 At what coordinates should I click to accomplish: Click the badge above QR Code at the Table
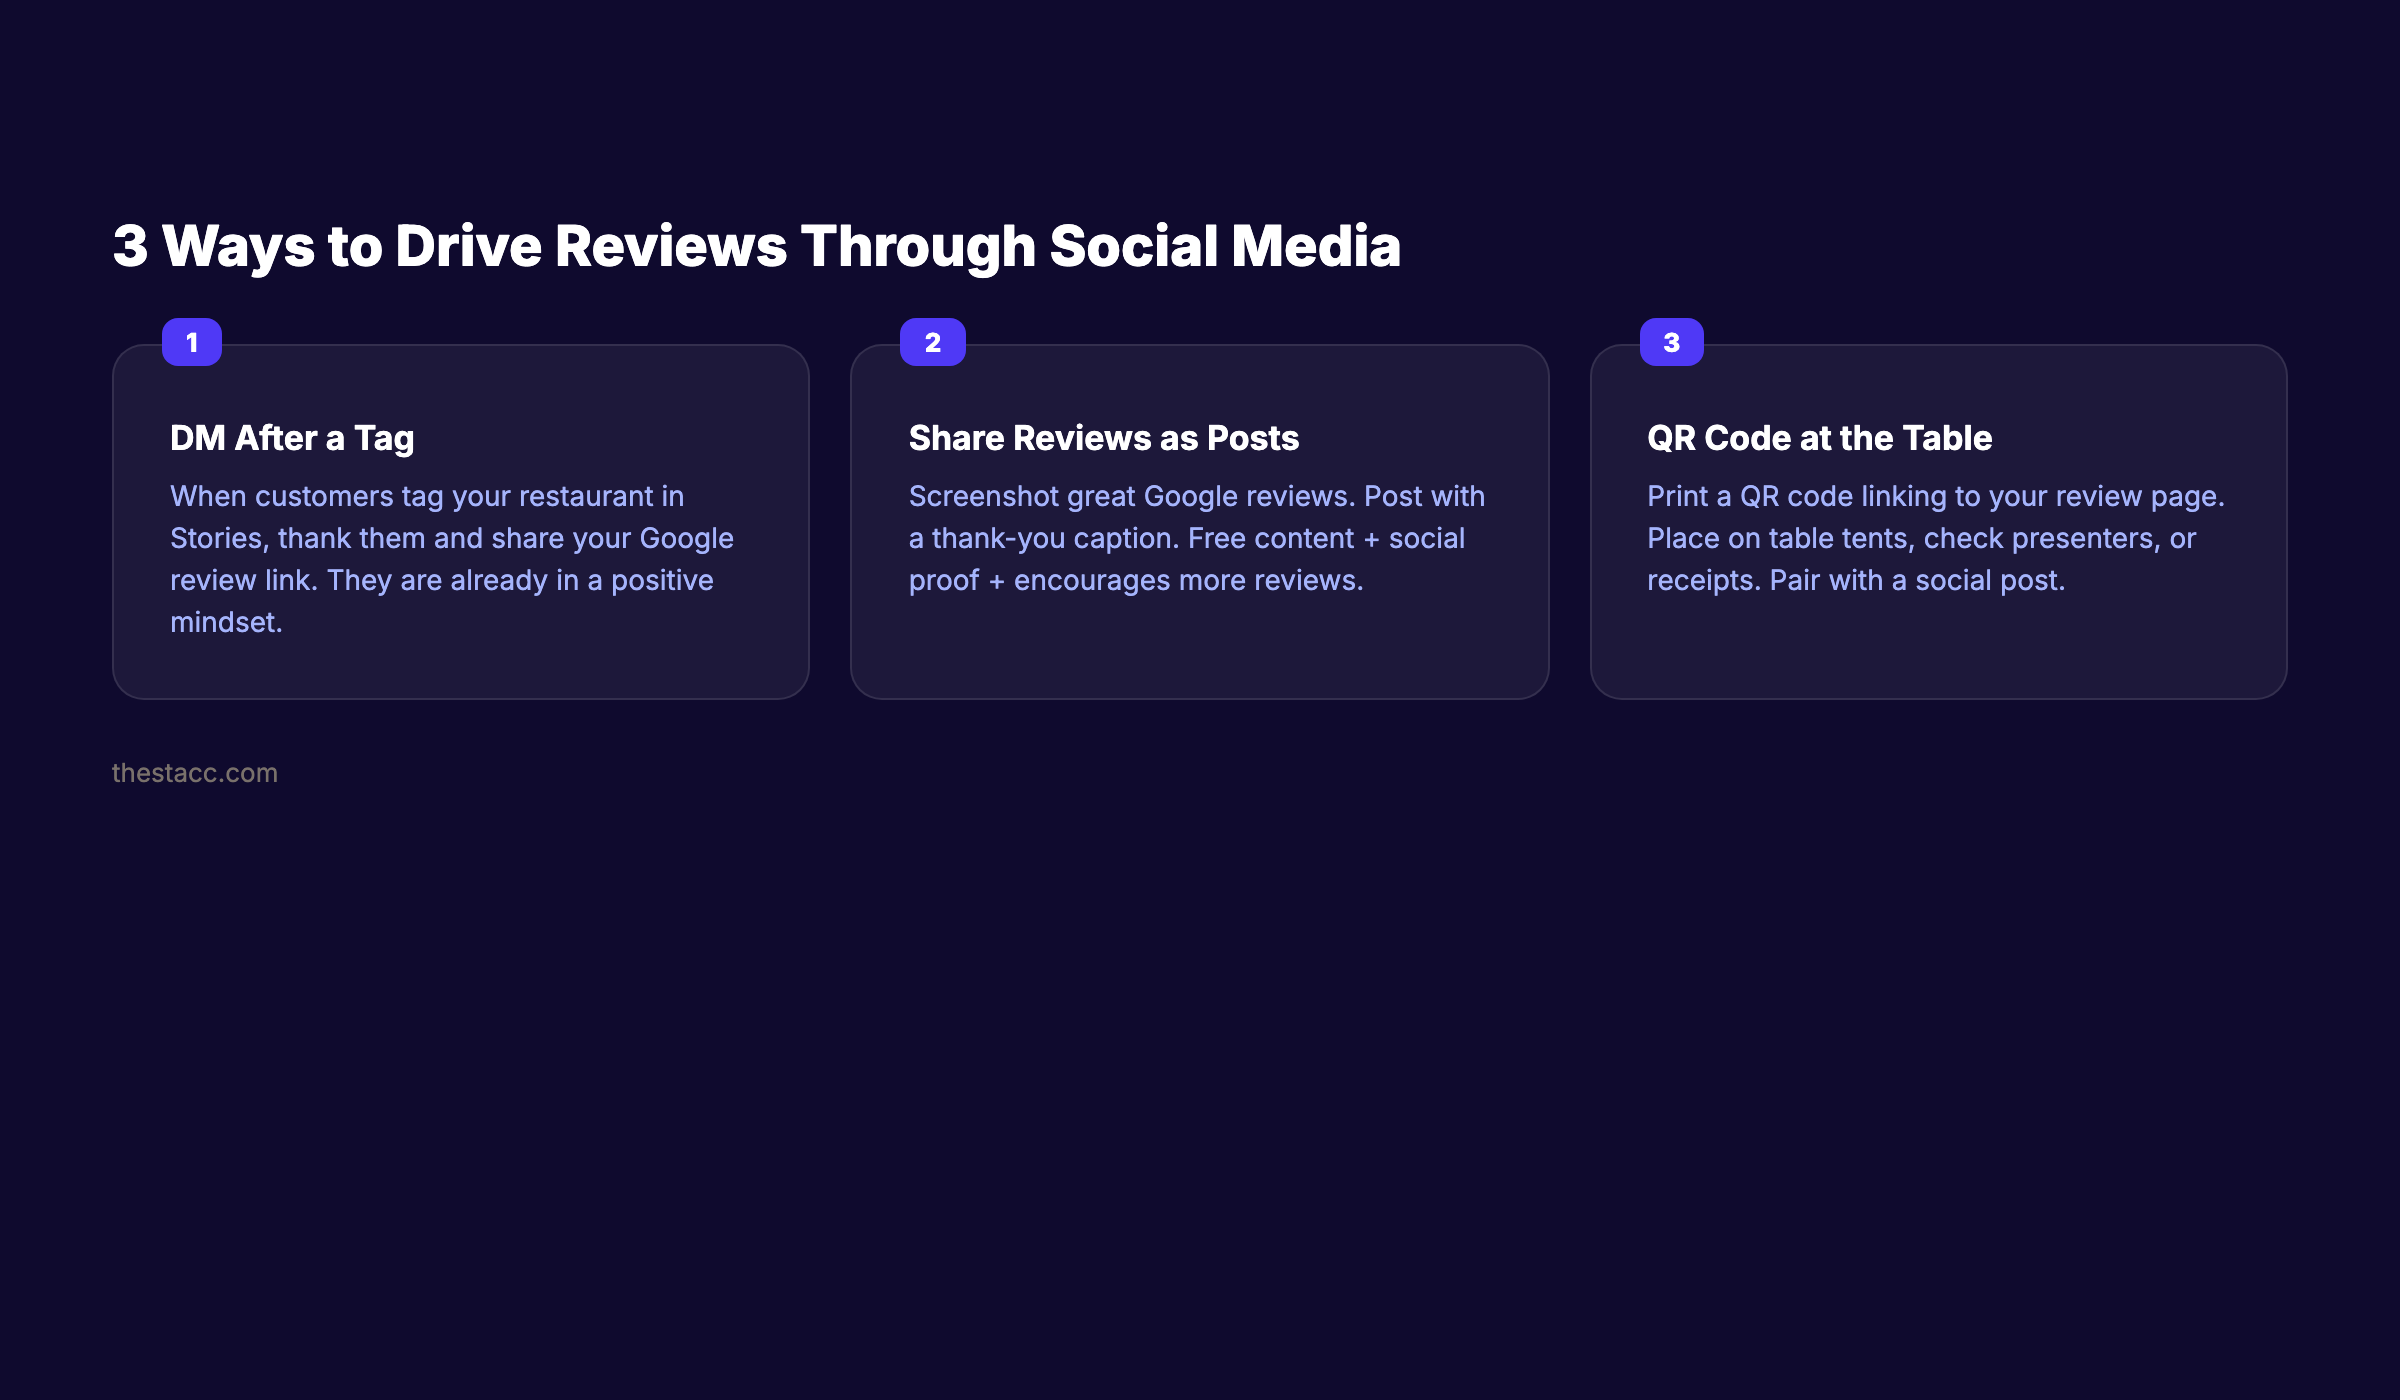click(1670, 342)
